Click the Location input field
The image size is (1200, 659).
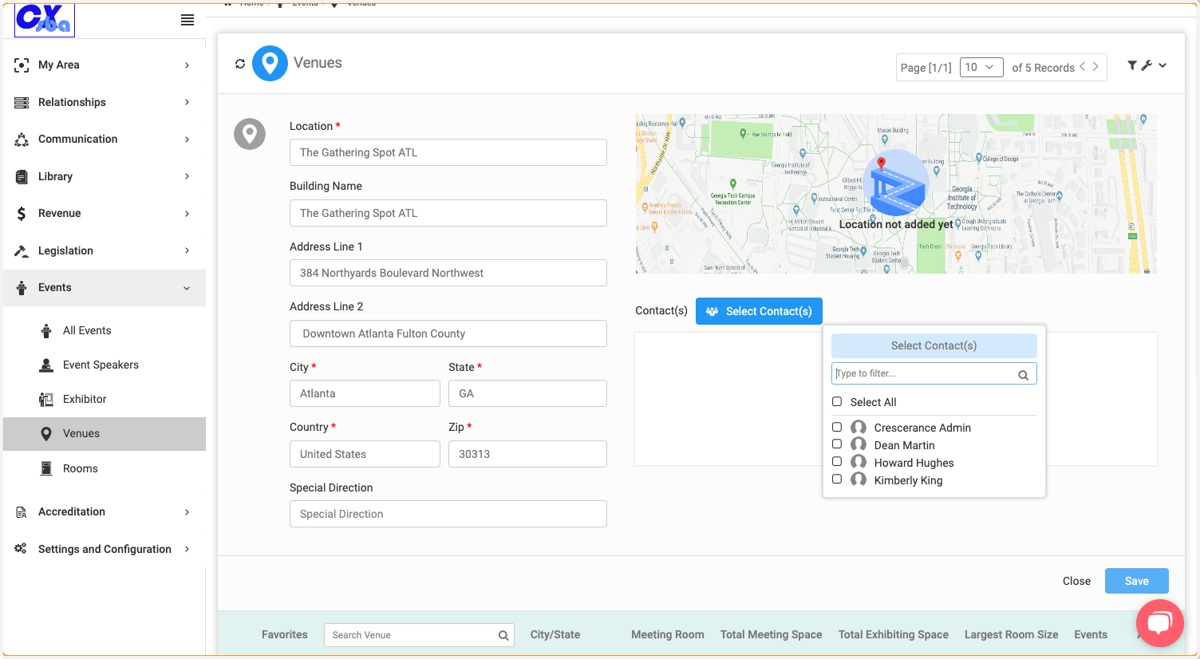(x=448, y=152)
